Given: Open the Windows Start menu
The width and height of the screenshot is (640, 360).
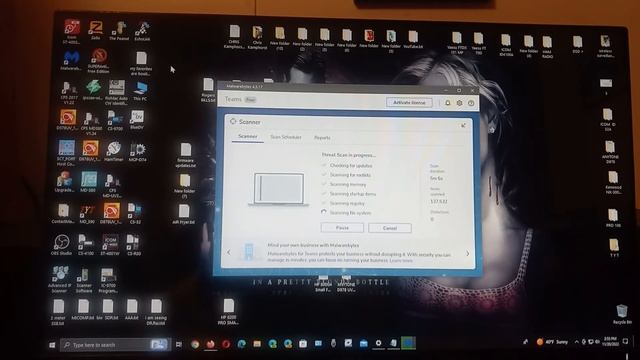Looking at the screenshot, I should click(x=52, y=345).
